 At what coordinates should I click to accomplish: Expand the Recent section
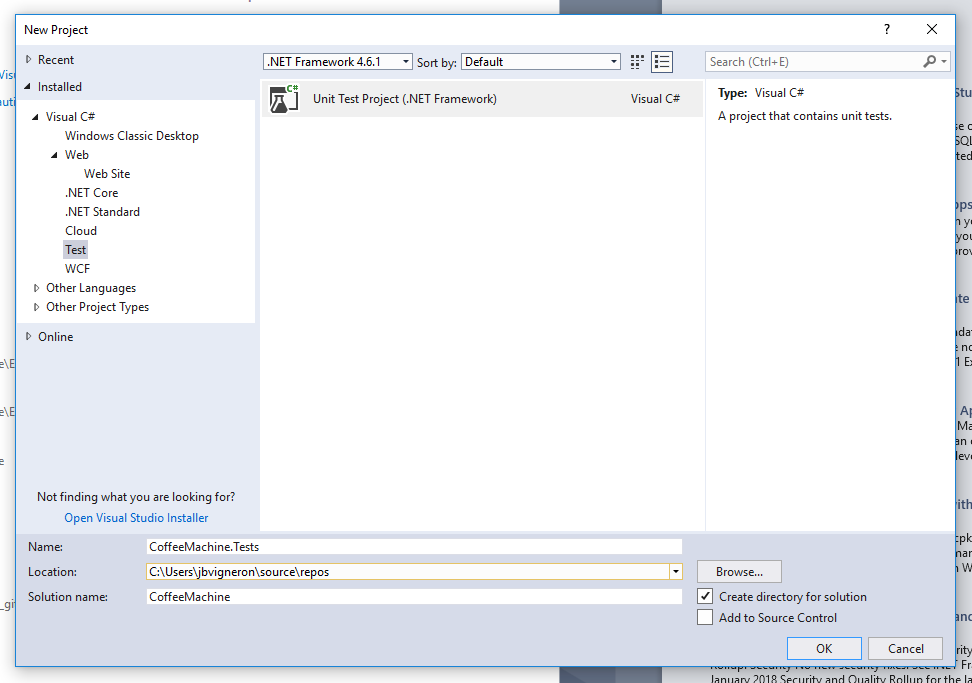coord(29,59)
